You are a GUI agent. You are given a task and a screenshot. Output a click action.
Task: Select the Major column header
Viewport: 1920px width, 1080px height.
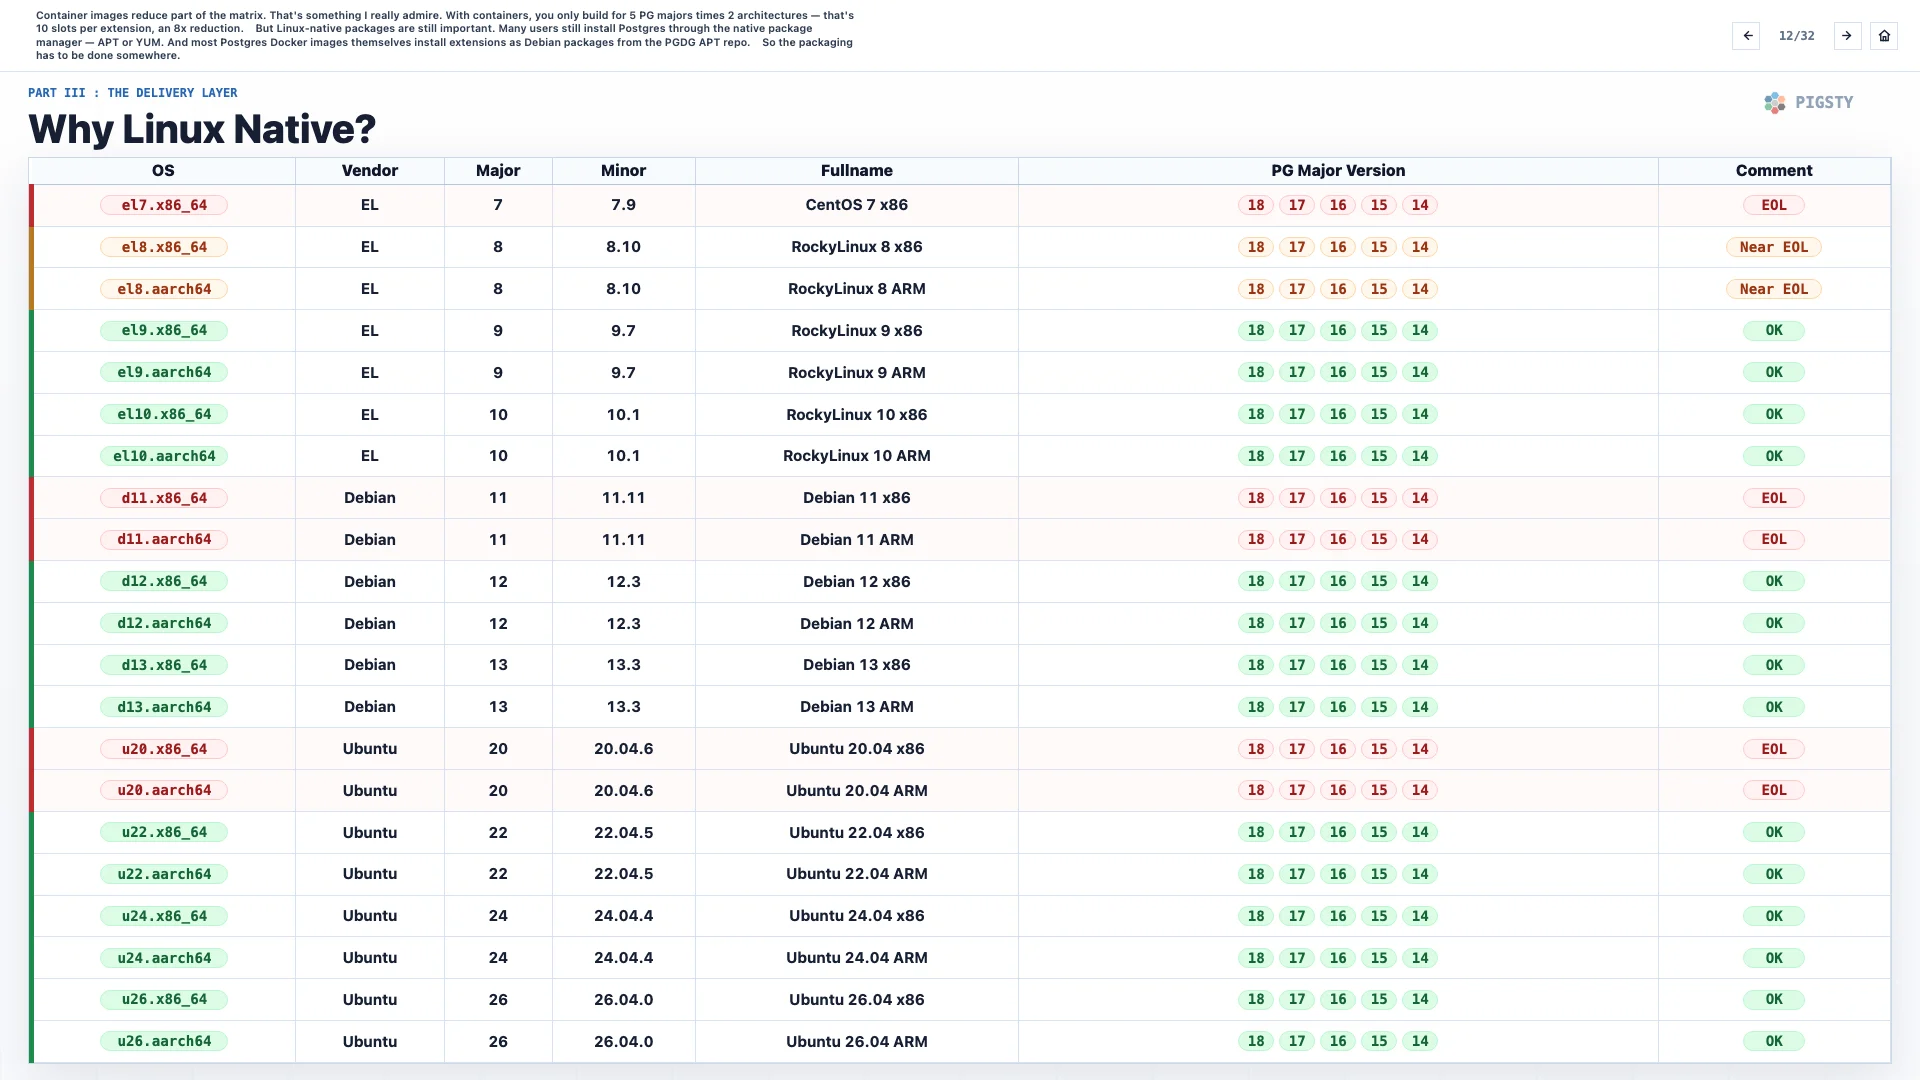[498, 171]
